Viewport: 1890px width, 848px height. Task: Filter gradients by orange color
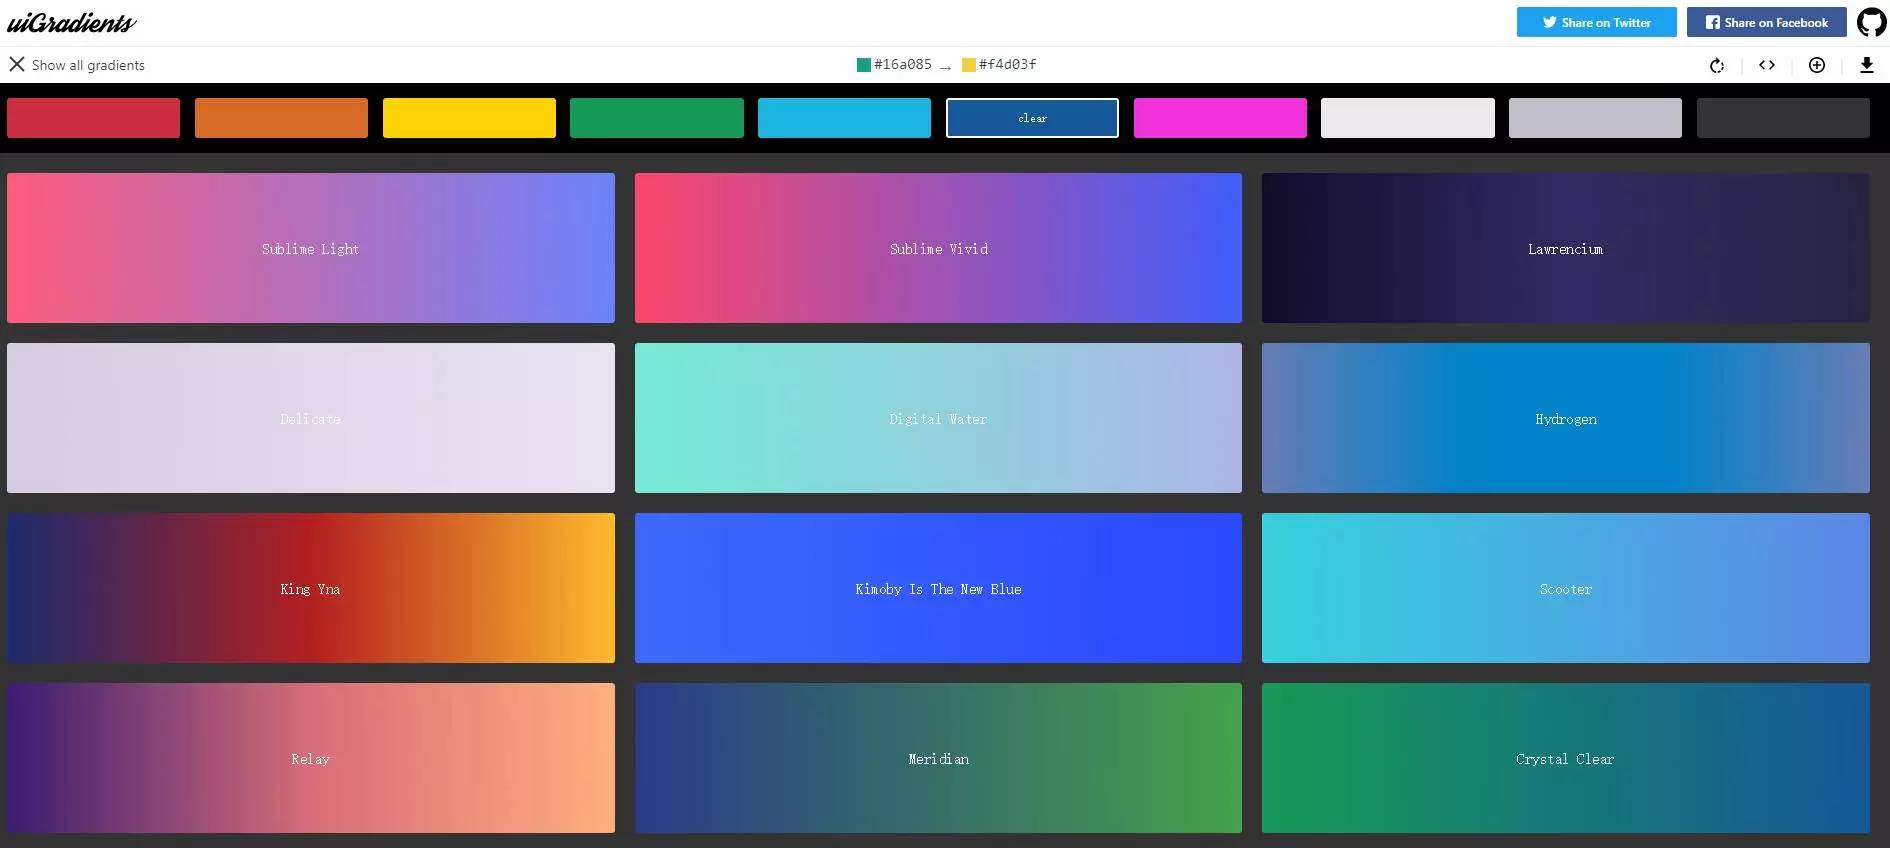coord(281,118)
